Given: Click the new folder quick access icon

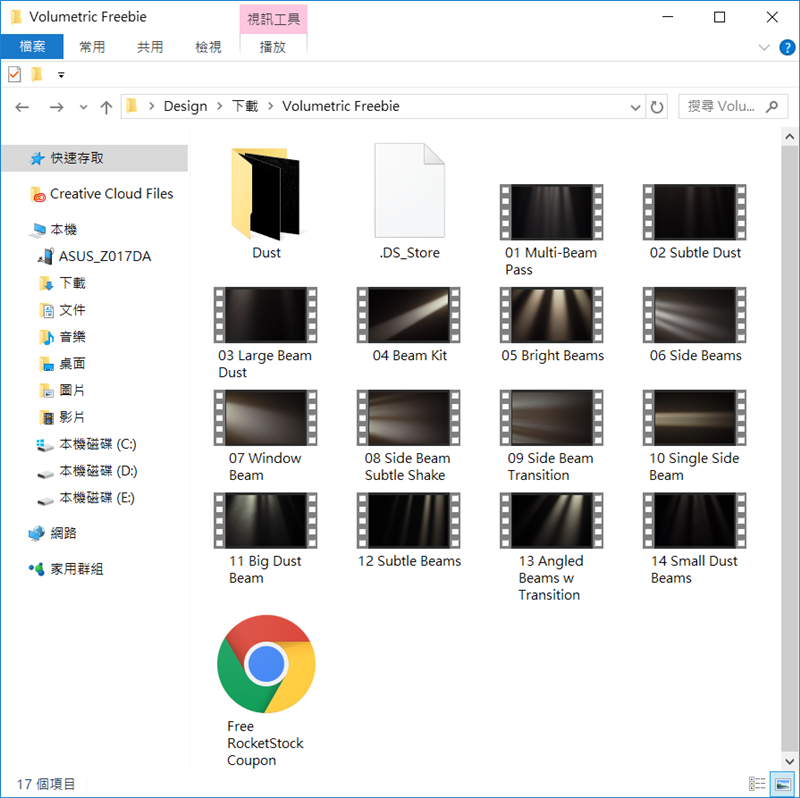Looking at the screenshot, I should [37, 74].
